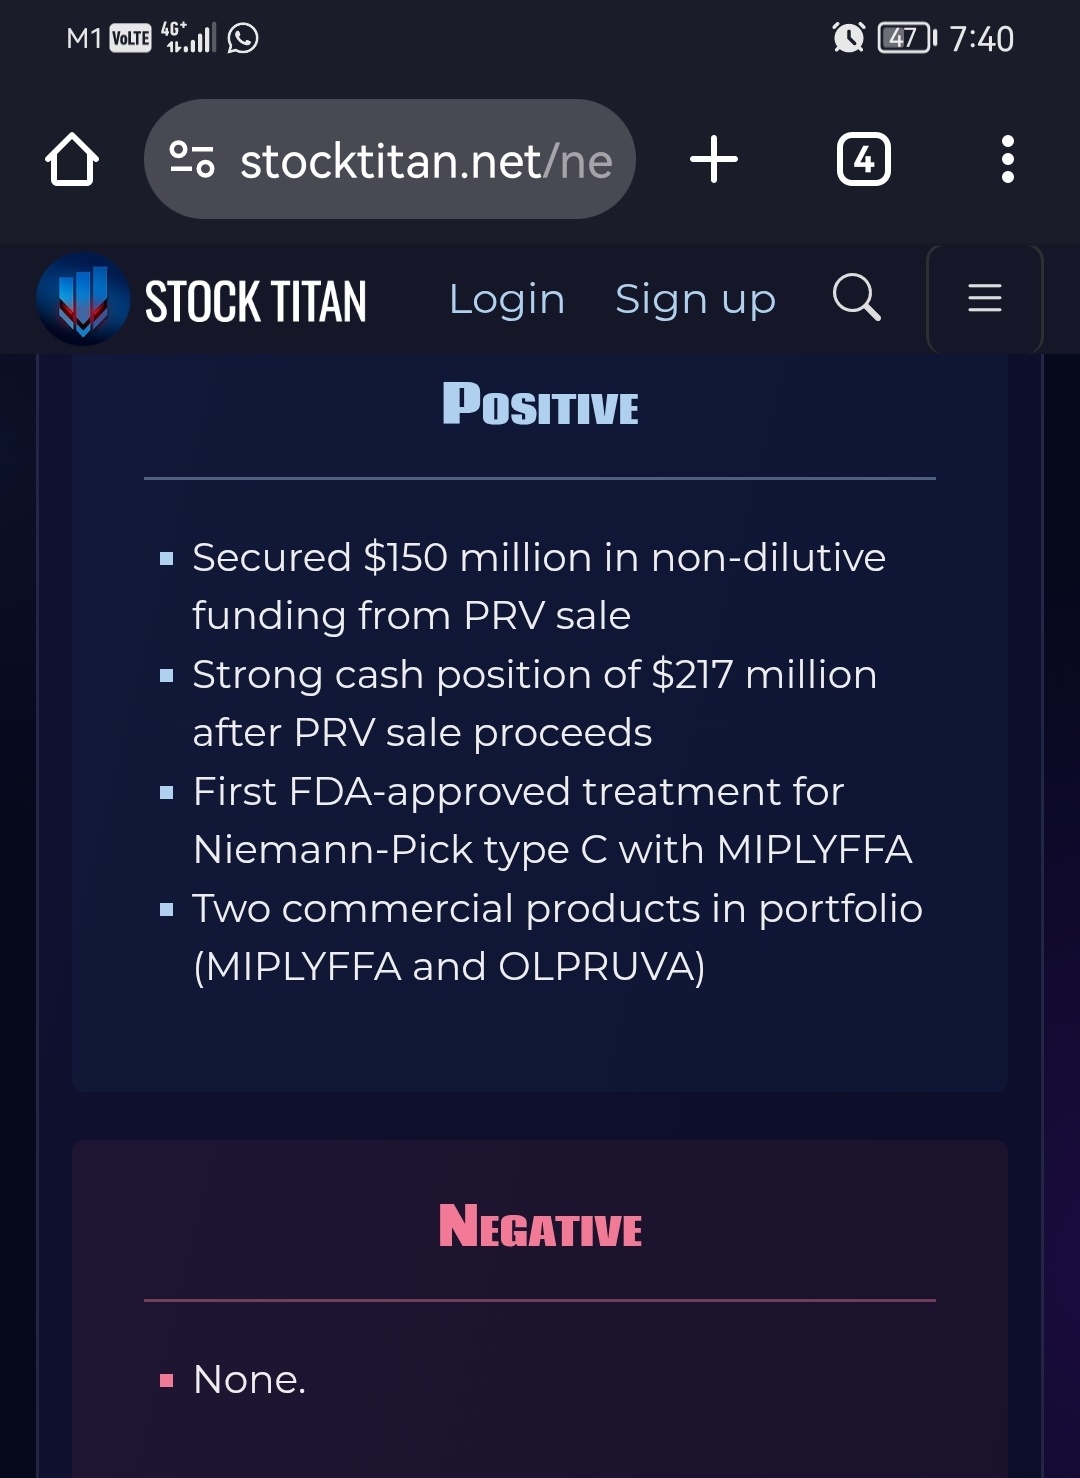
Task: Focus the stocktitan.net address bar
Action: click(x=390, y=159)
